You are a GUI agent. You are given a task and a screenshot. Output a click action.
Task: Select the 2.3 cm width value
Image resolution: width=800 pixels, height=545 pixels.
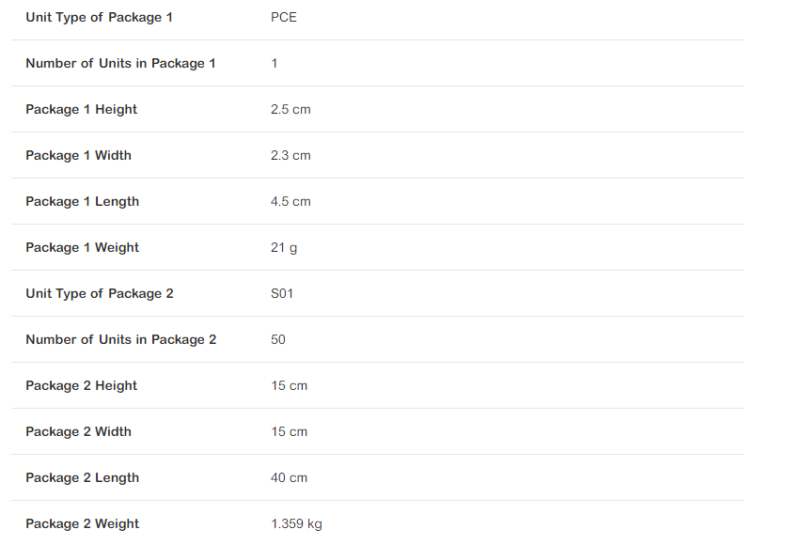(290, 155)
